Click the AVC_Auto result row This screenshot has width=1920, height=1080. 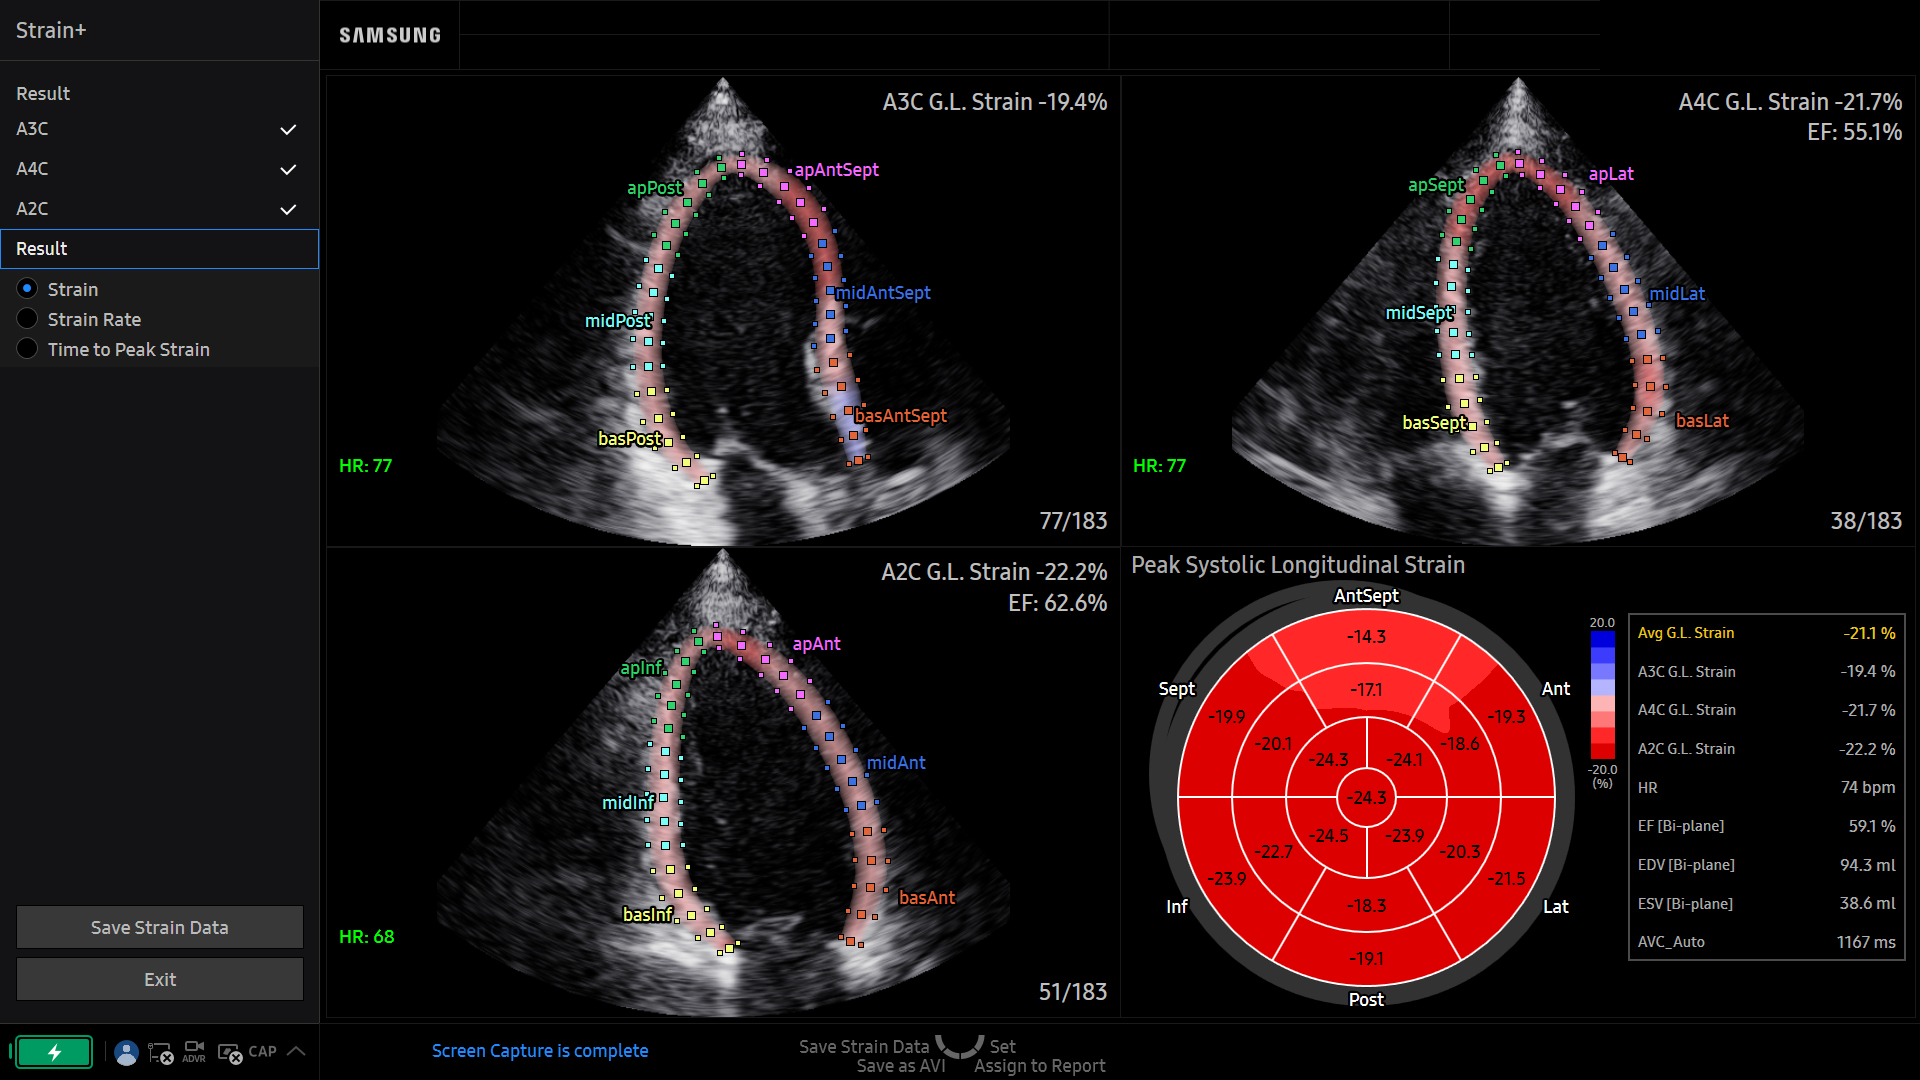point(1767,942)
